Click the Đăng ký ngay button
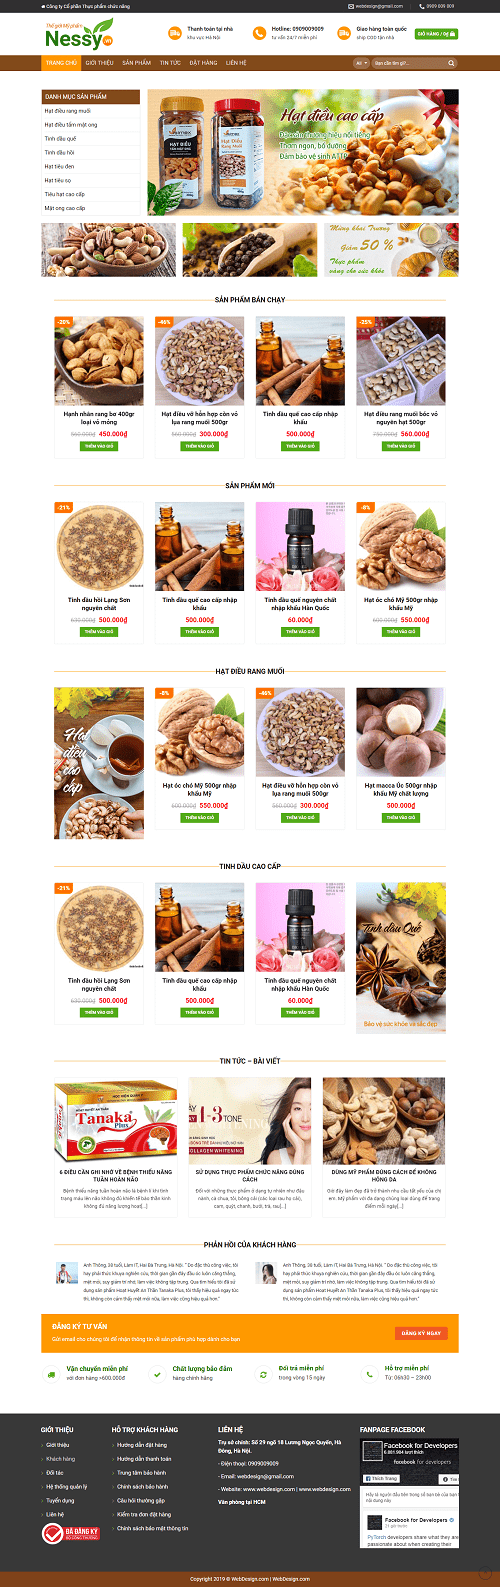 click(421, 1333)
